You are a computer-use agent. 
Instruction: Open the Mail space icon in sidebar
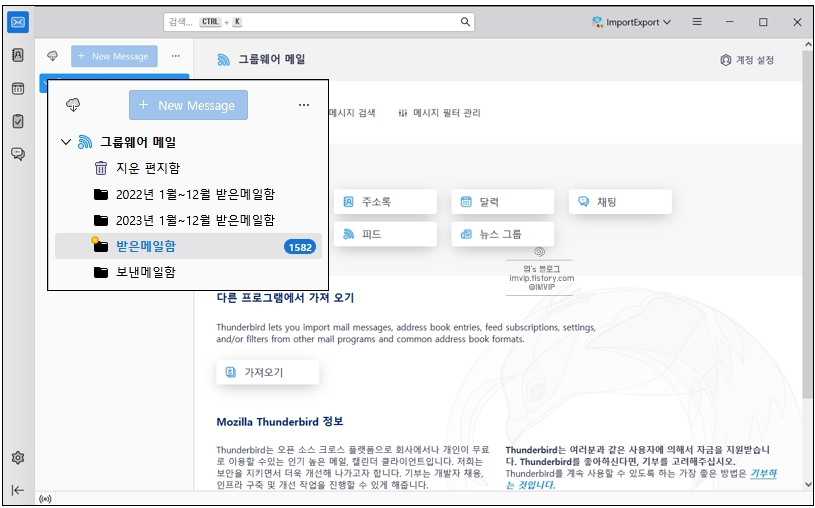click(x=18, y=22)
